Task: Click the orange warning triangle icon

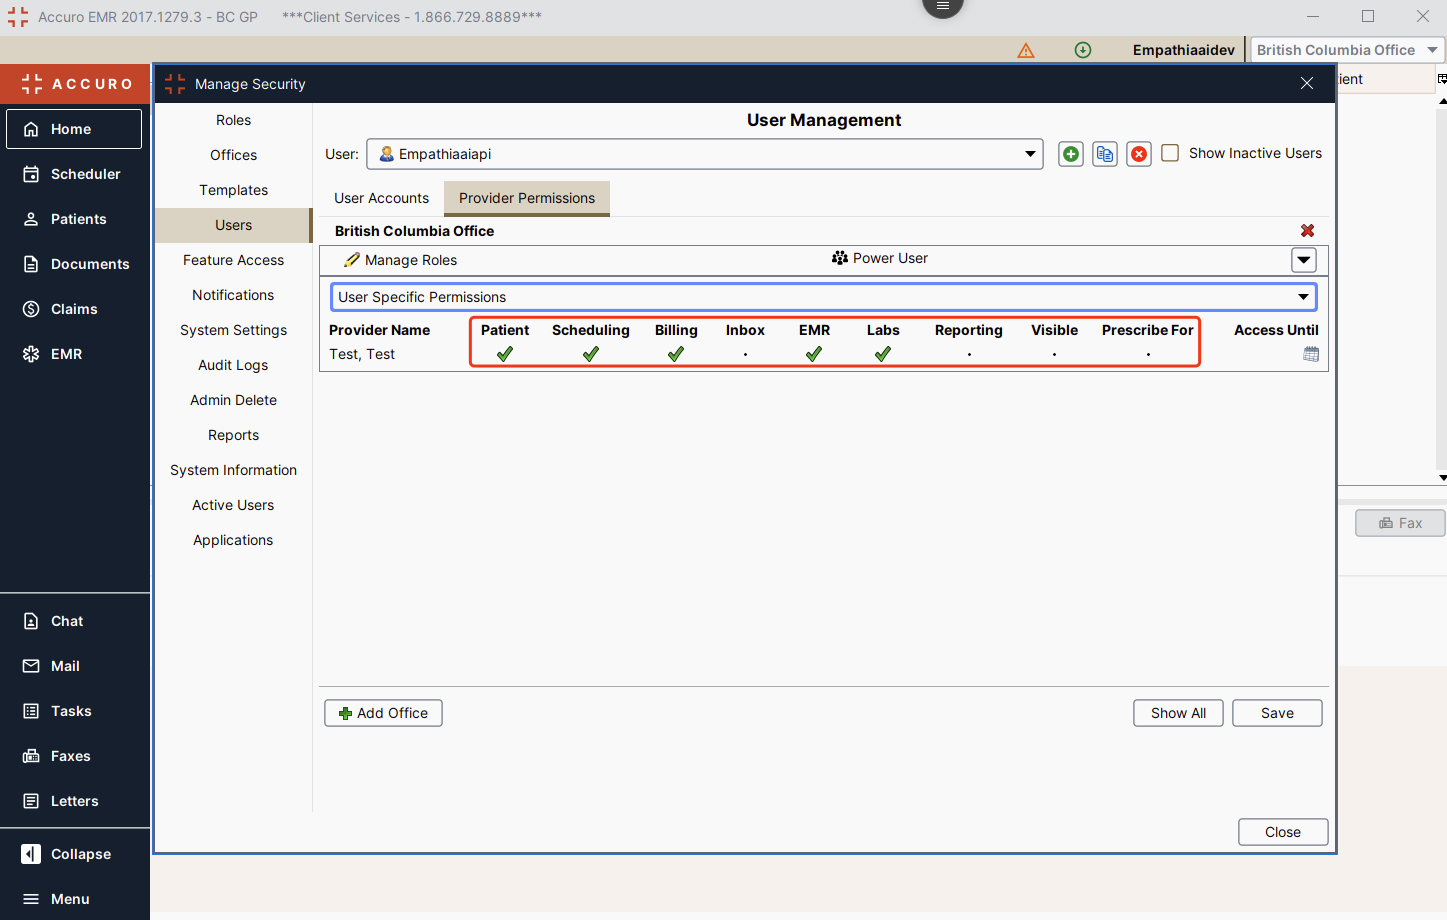Action: tap(1026, 50)
